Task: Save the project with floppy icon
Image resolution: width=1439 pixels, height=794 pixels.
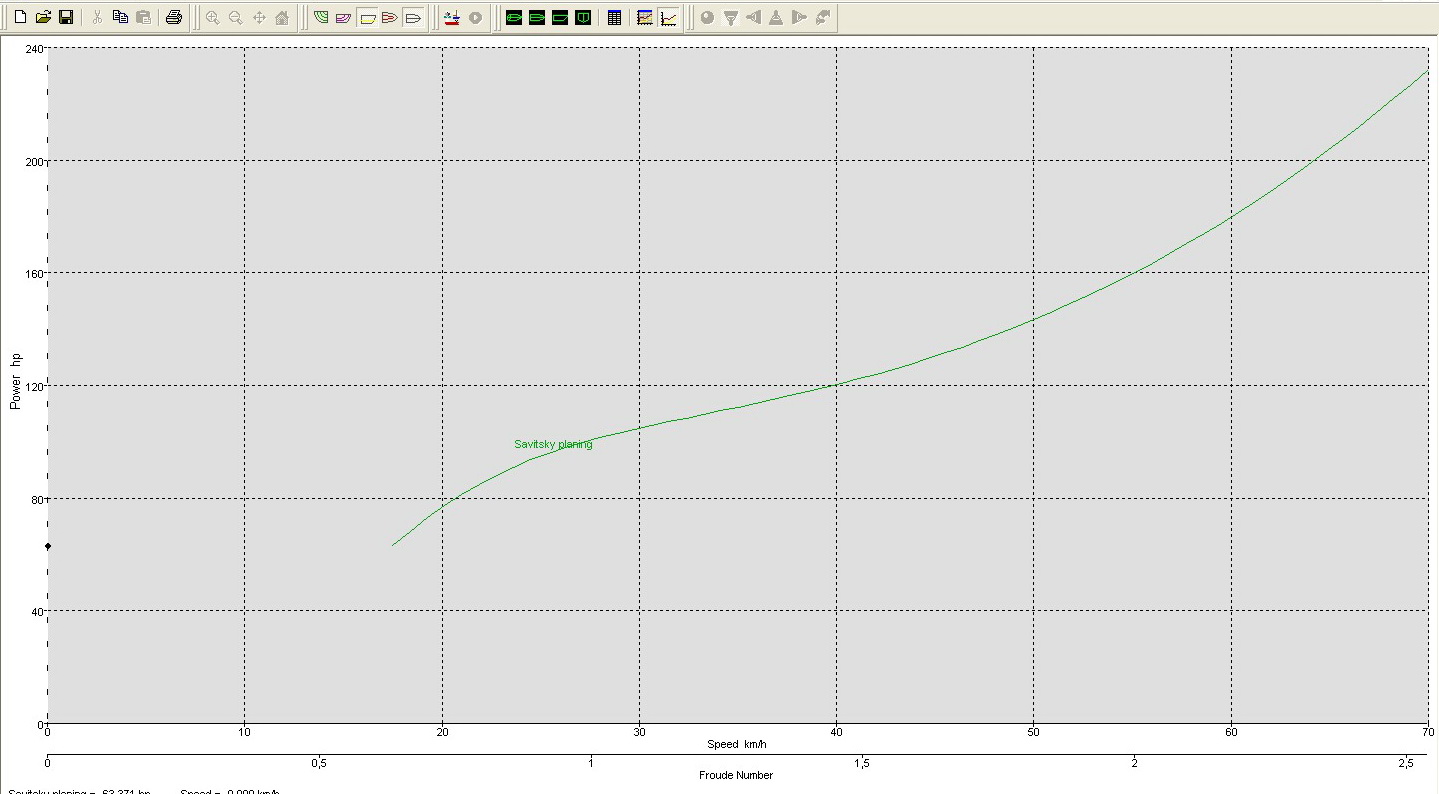Action: pos(66,17)
